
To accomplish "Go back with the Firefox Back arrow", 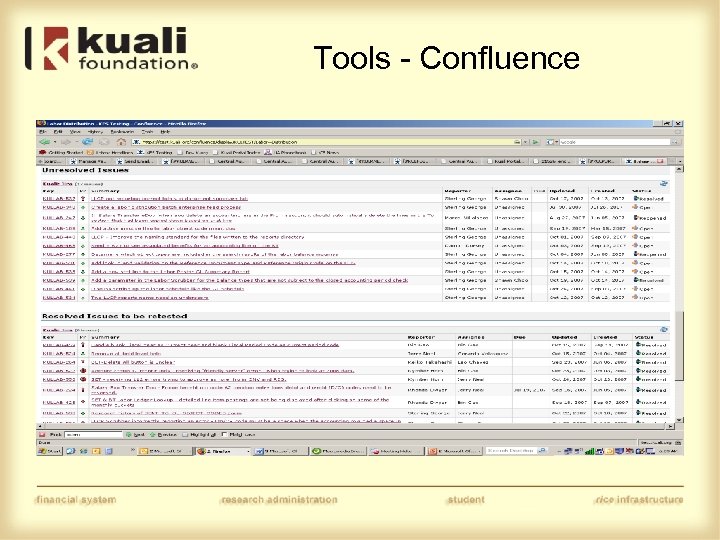I will coord(45,142).
